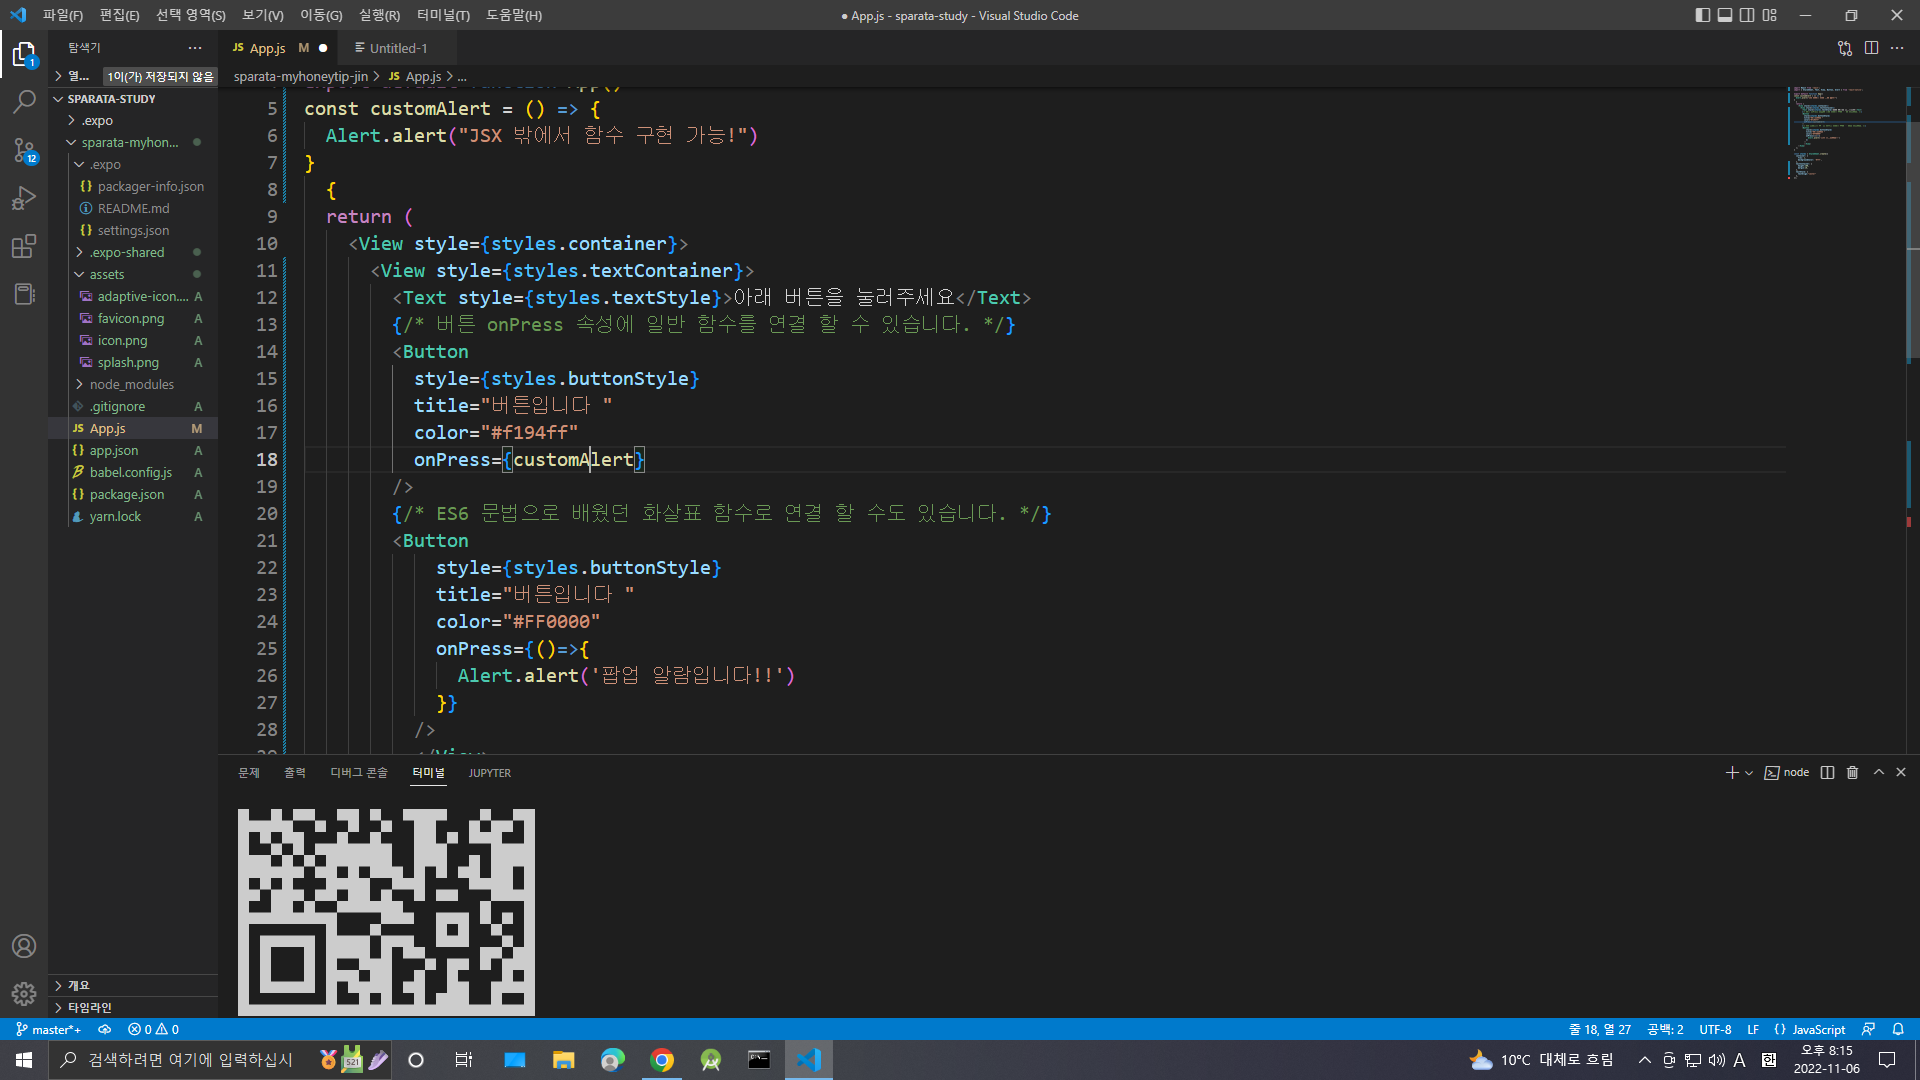Change indentation via 공백: 2 status item
1920x1080 pixels.
coord(1666,1029)
